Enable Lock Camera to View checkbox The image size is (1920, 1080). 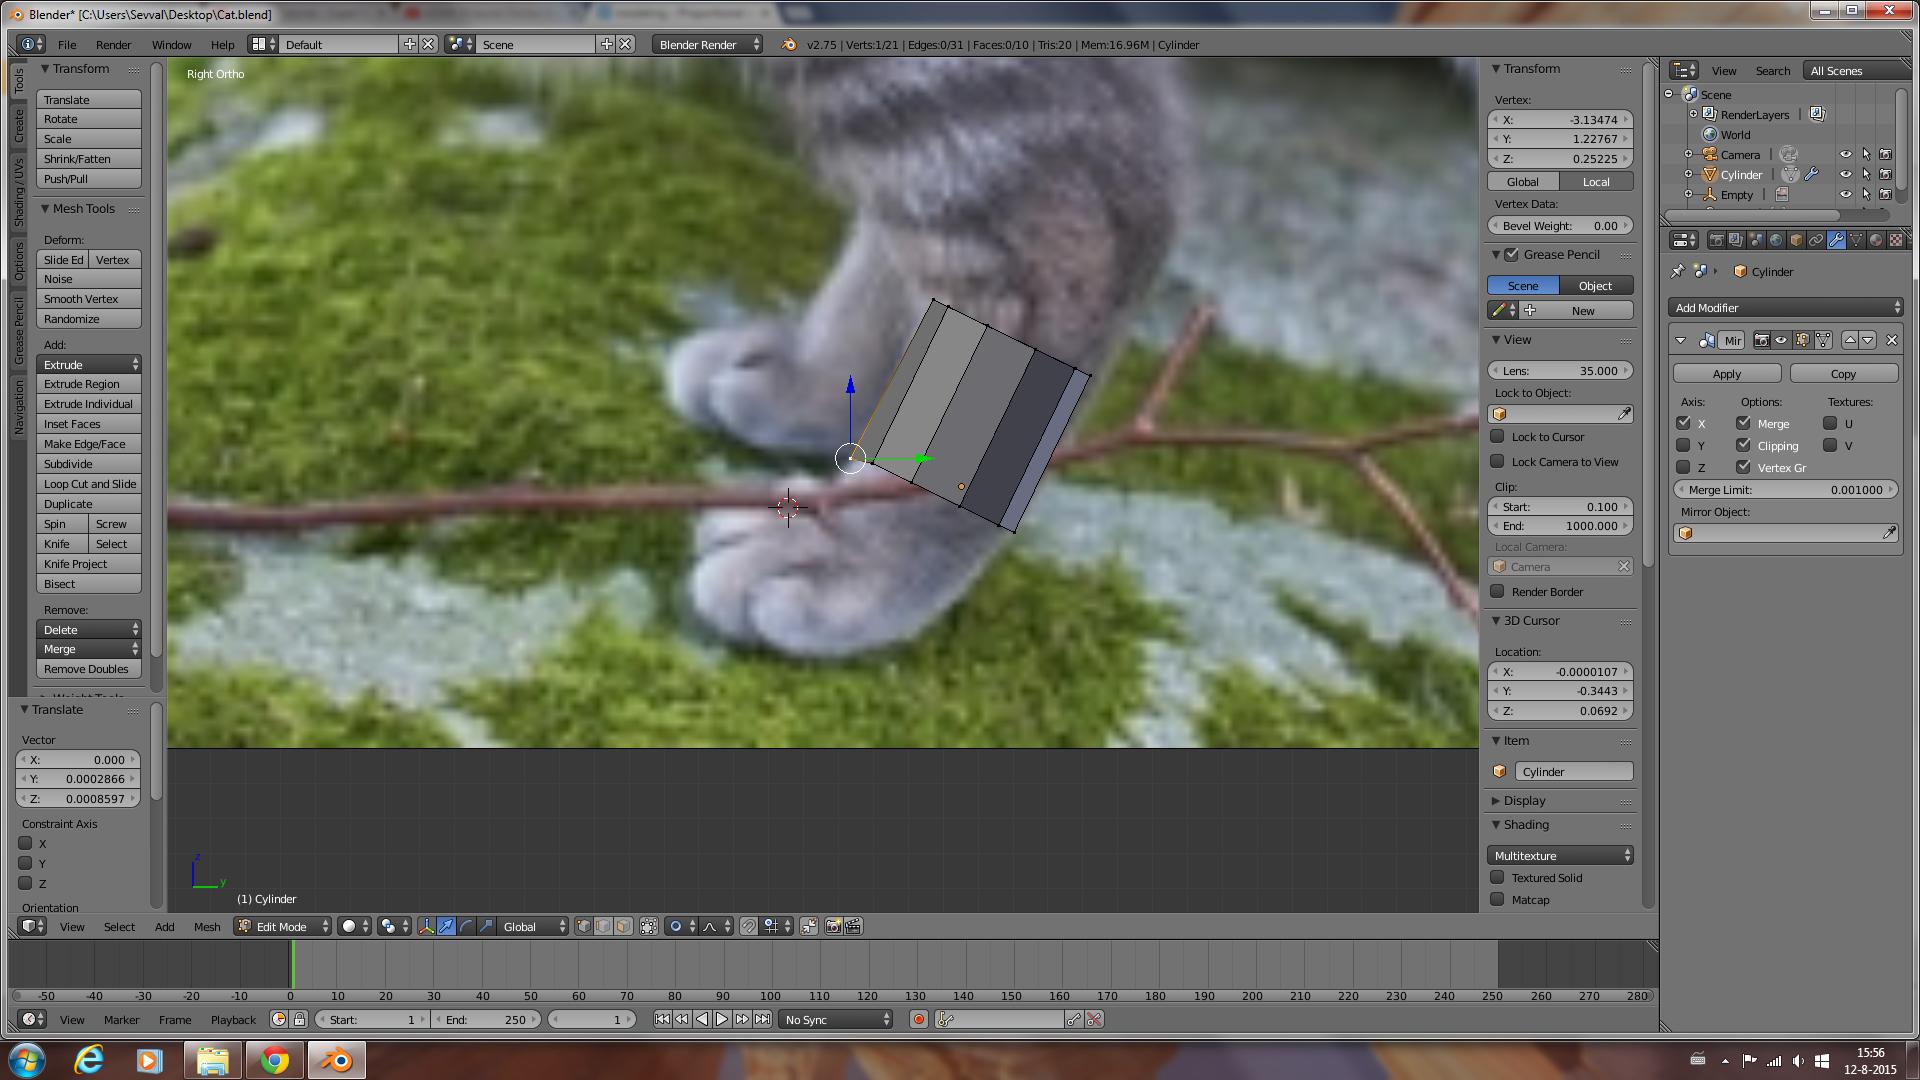(x=1497, y=461)
